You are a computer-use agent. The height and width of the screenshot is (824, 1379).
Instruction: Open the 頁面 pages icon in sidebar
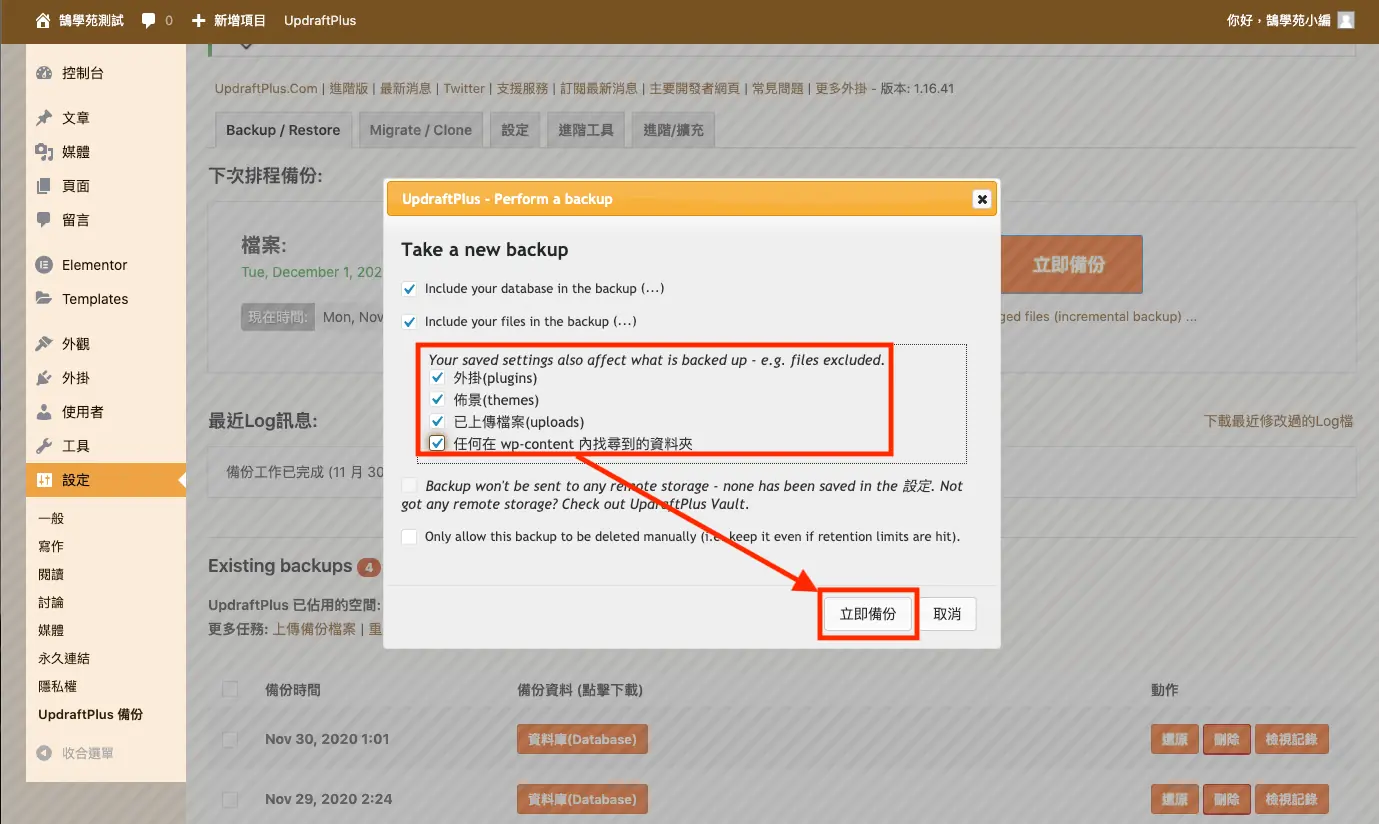point(44,186)
